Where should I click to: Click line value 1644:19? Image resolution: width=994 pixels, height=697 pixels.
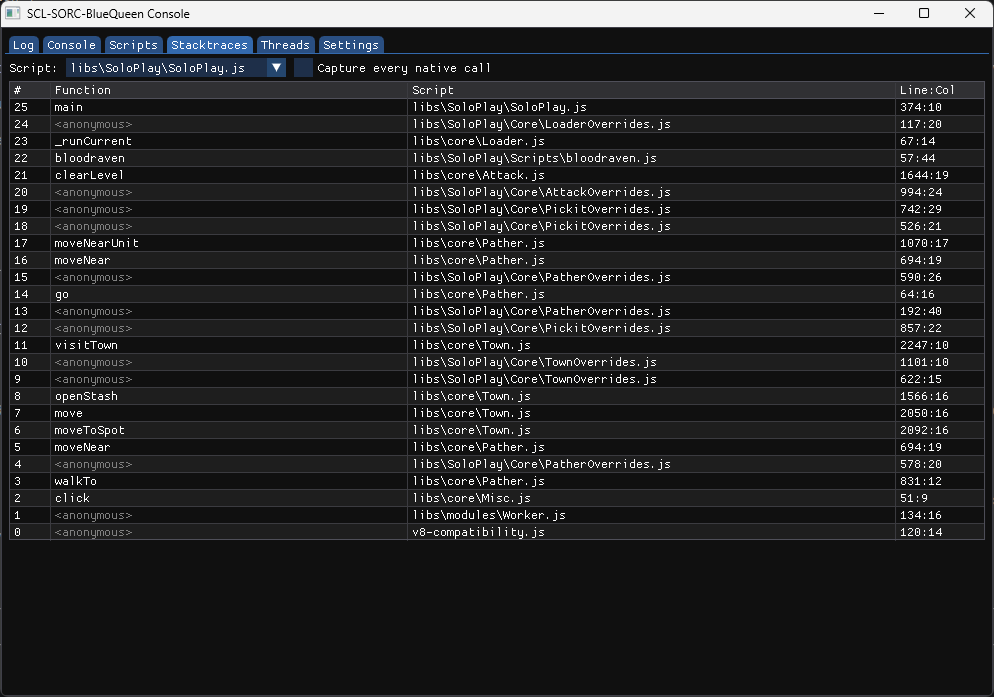(x=924, y=175)
